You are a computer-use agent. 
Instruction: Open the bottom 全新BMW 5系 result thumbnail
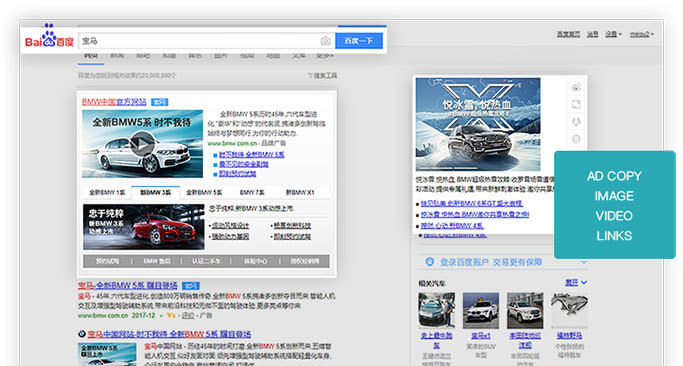point(107,354)
